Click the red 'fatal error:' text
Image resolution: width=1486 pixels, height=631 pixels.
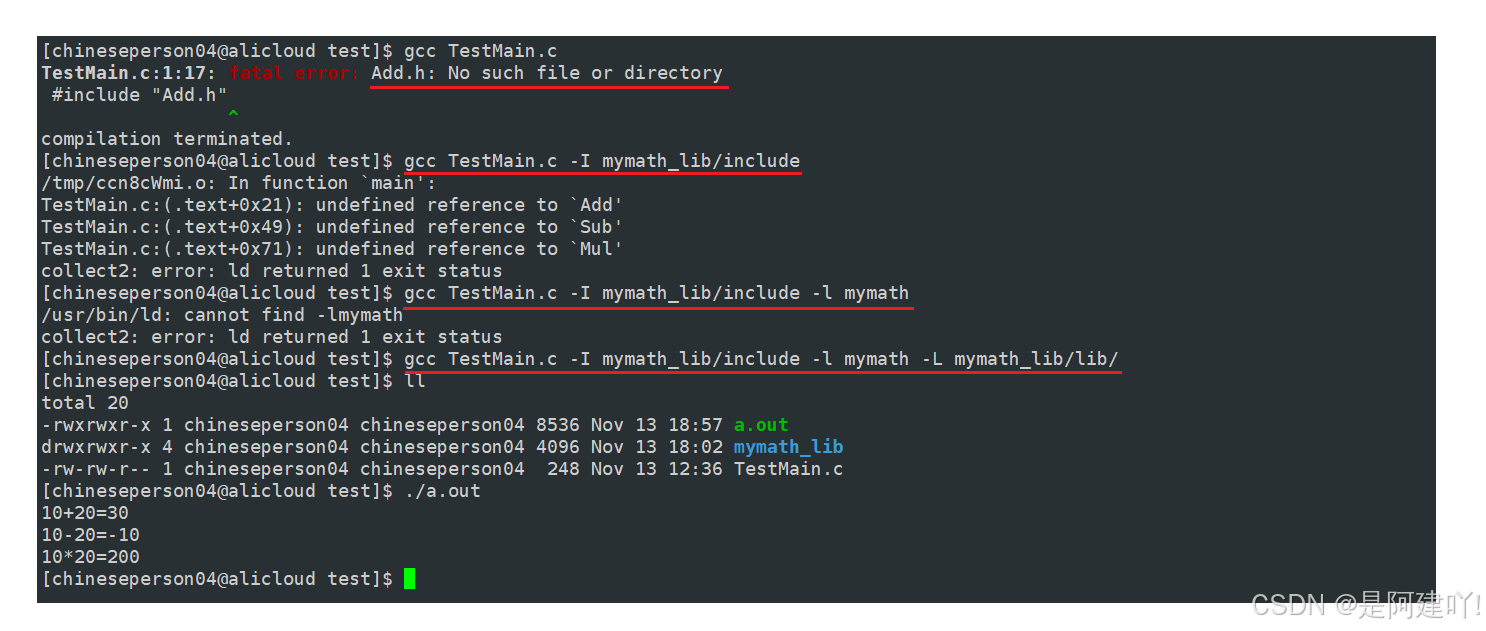(294, 73)
